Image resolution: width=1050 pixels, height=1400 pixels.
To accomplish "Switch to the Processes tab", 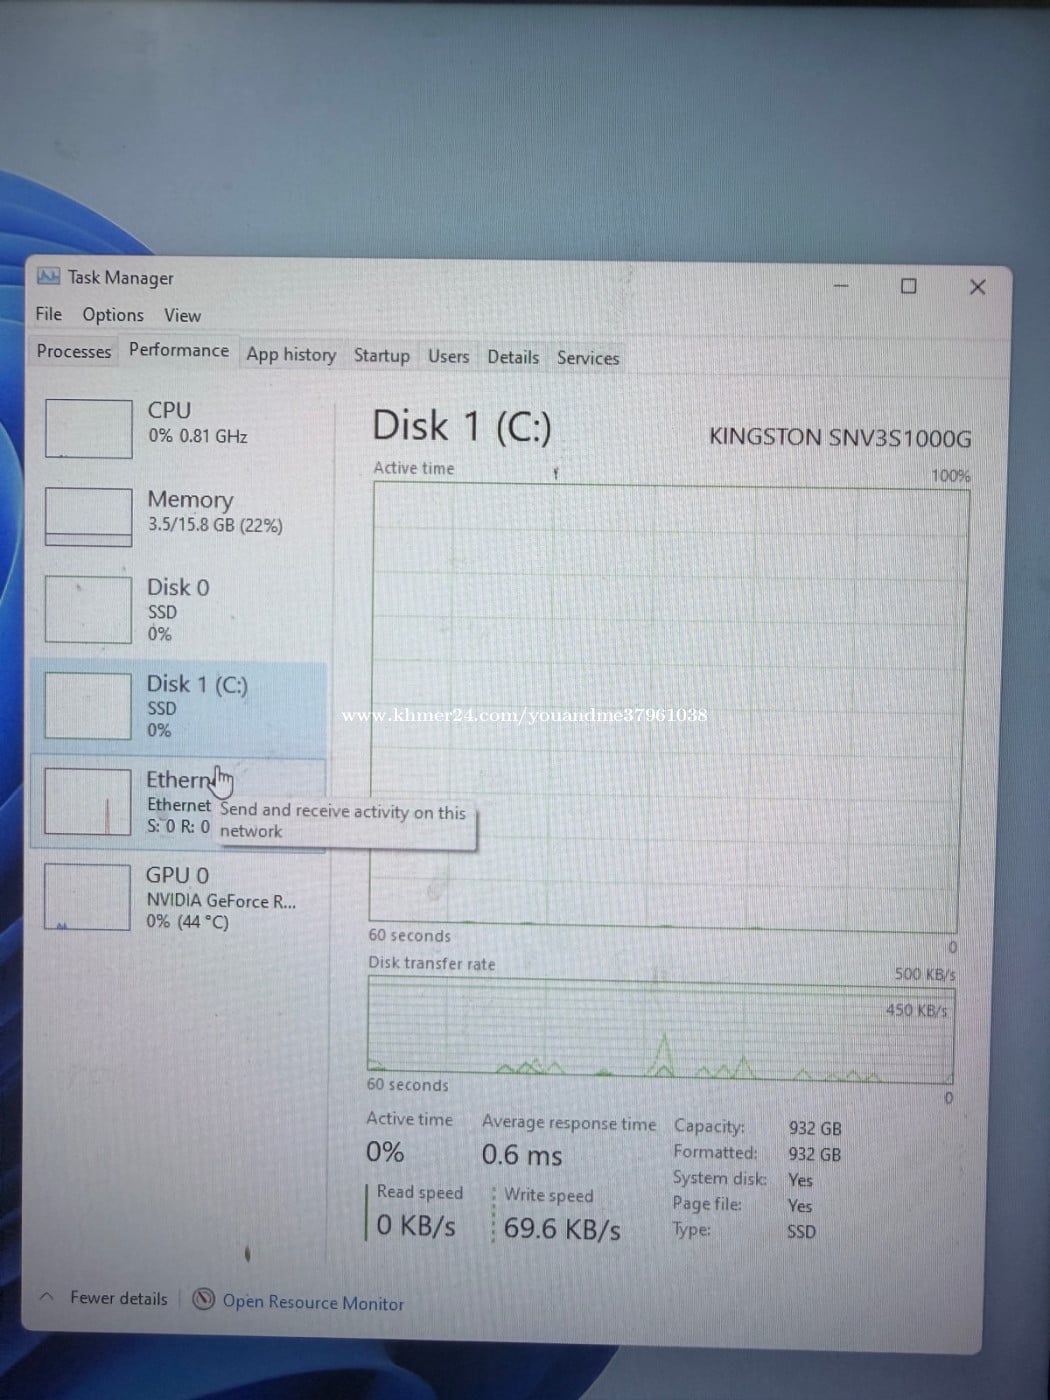I will [x=74, y=351].
